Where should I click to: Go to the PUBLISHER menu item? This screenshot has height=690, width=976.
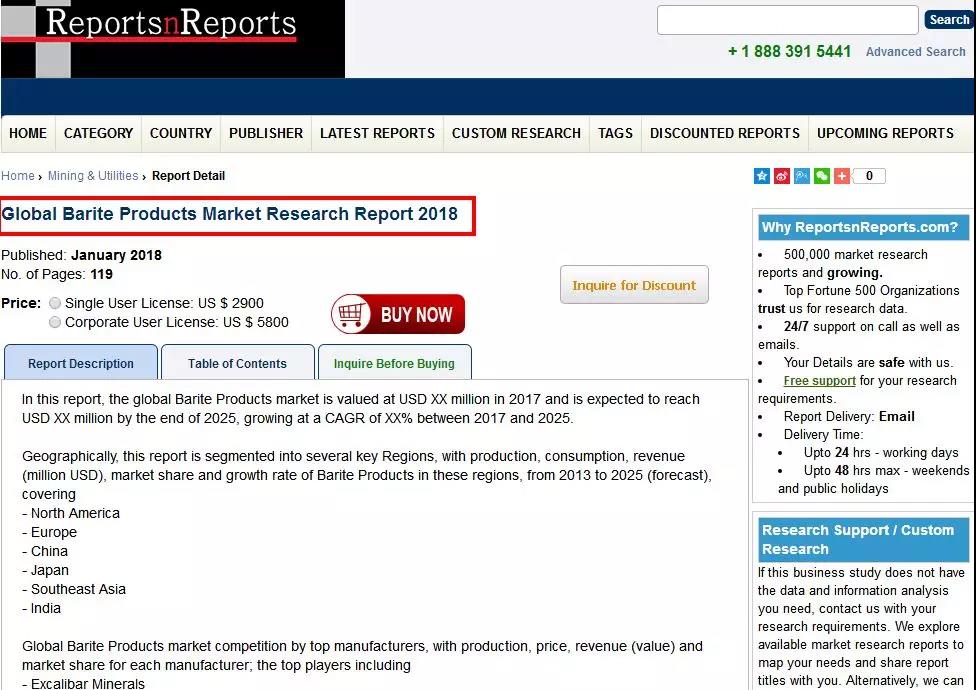[x=266, y=133]
